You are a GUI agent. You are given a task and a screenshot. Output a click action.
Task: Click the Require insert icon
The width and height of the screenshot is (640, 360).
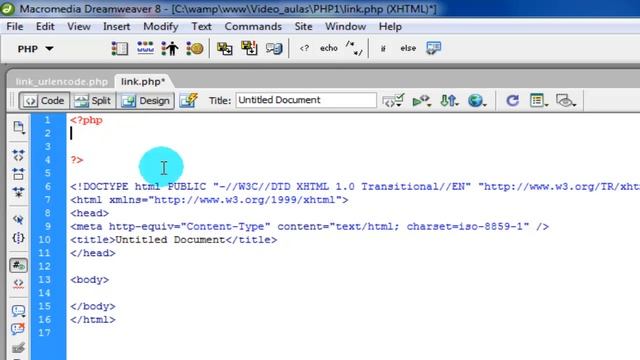coord(249,48)
